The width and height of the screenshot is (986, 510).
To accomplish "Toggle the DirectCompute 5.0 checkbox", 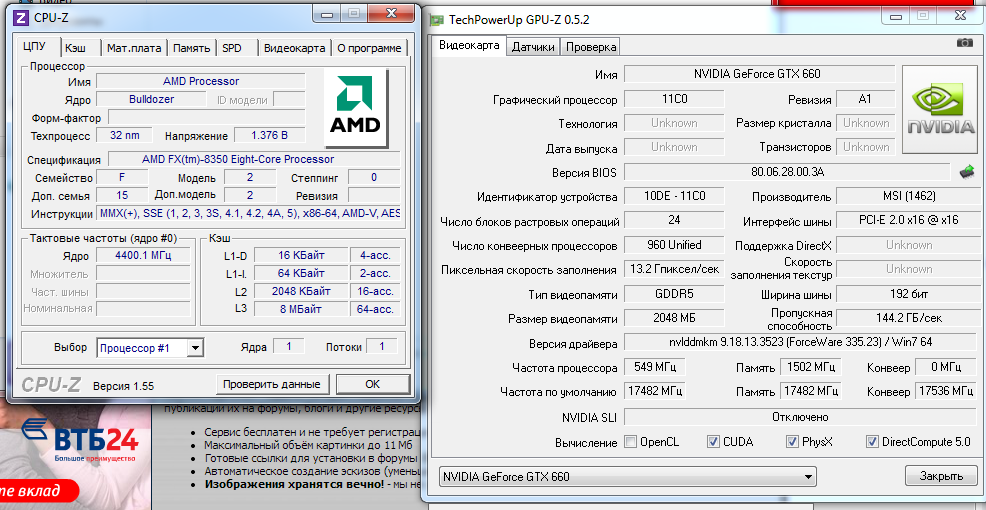I will (x=872, y=441).
